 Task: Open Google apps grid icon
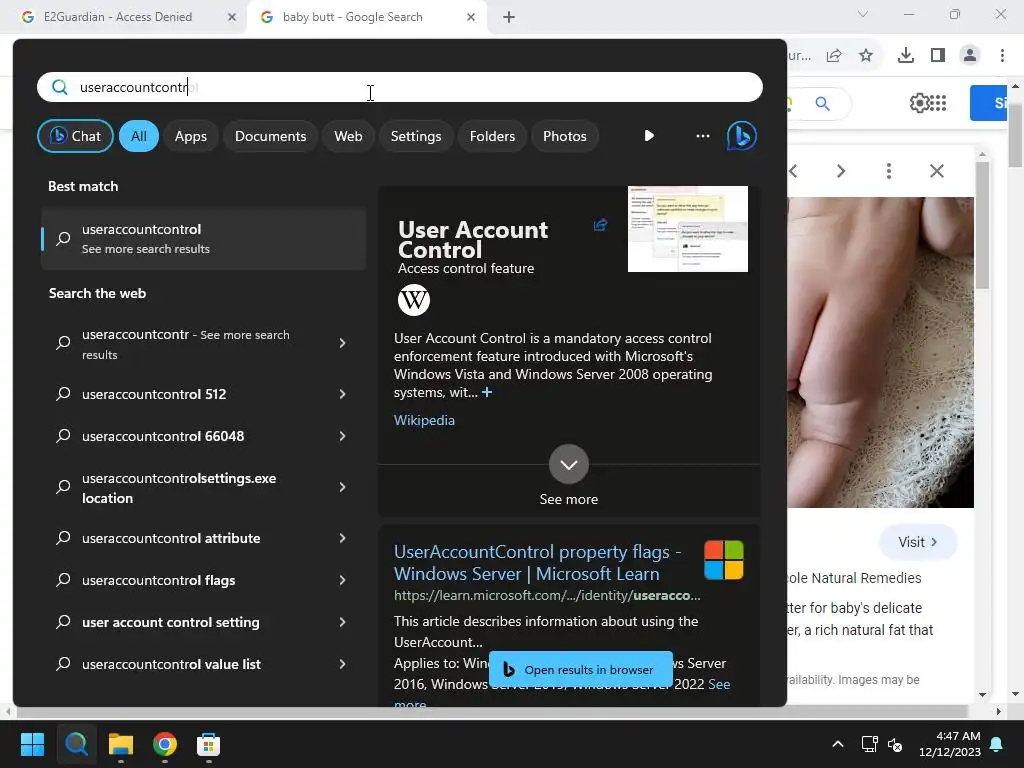[938, 103]
